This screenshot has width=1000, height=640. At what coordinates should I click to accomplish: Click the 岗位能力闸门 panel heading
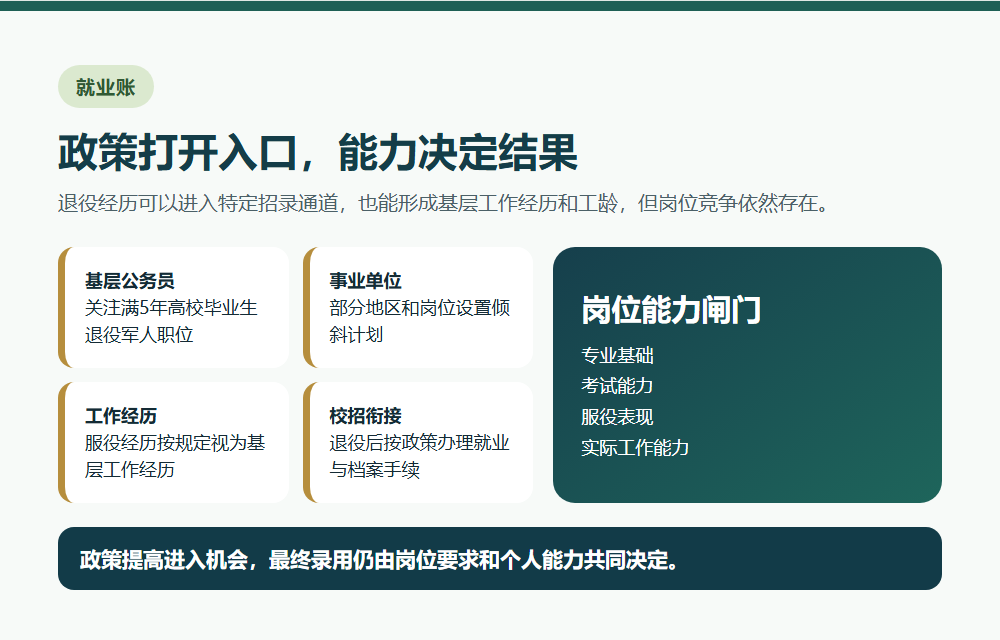[x=671, y=310]
